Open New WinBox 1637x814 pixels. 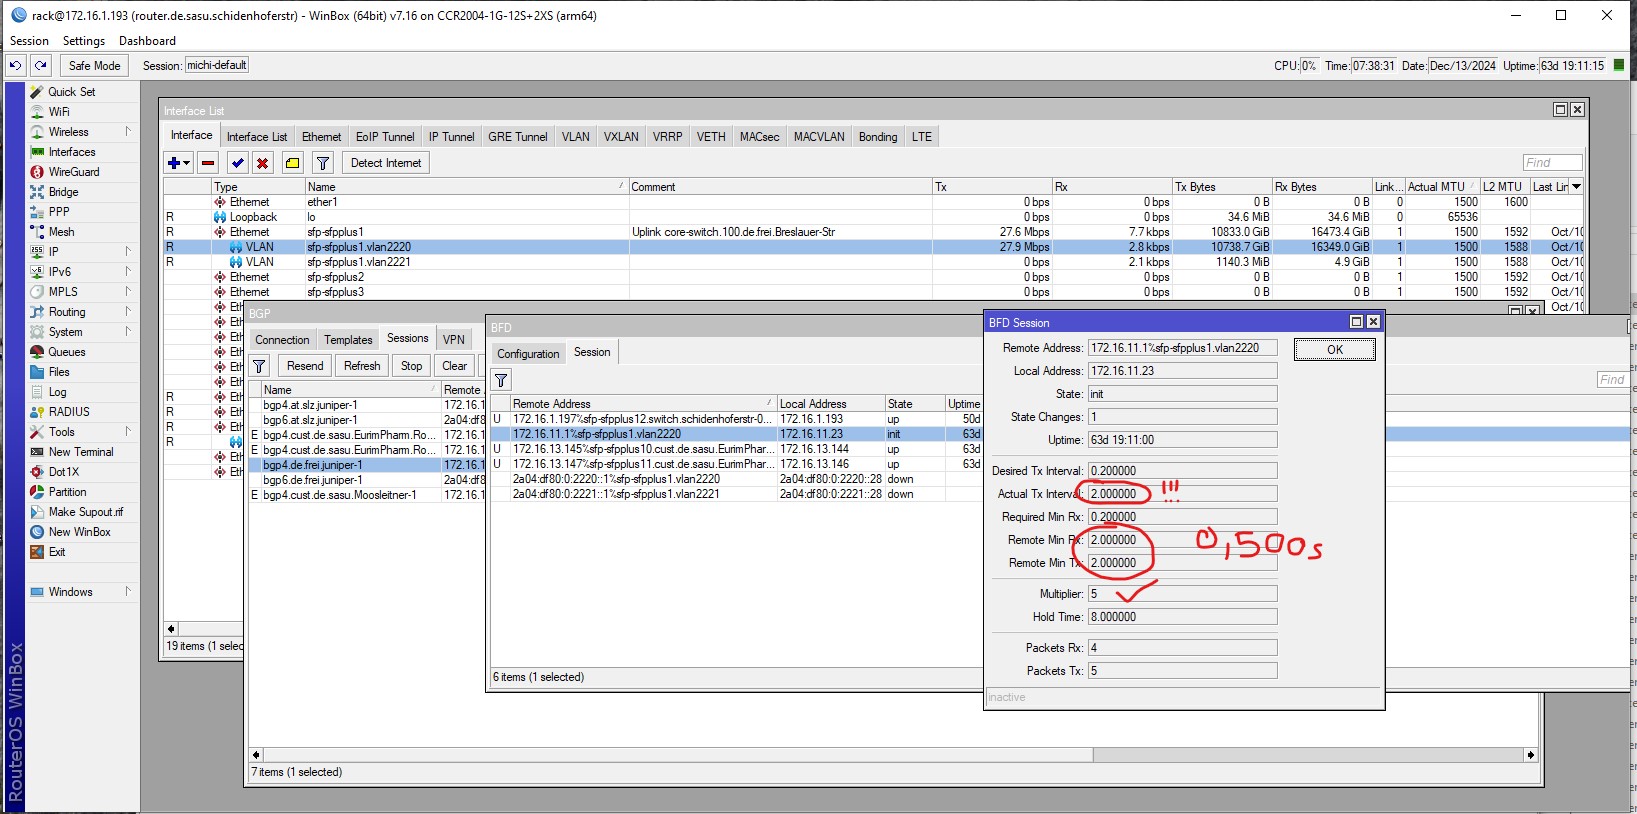[x=79, y=531]
